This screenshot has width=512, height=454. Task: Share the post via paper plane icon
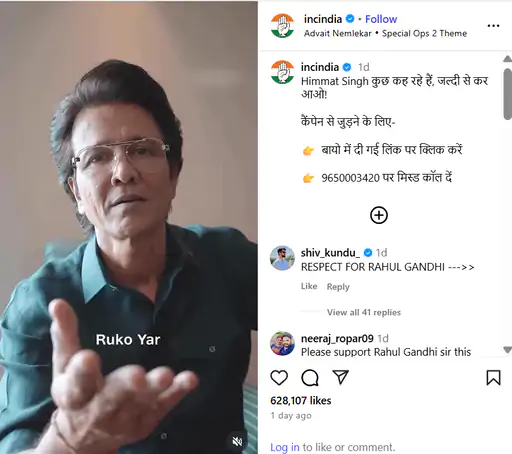(341, 377)
